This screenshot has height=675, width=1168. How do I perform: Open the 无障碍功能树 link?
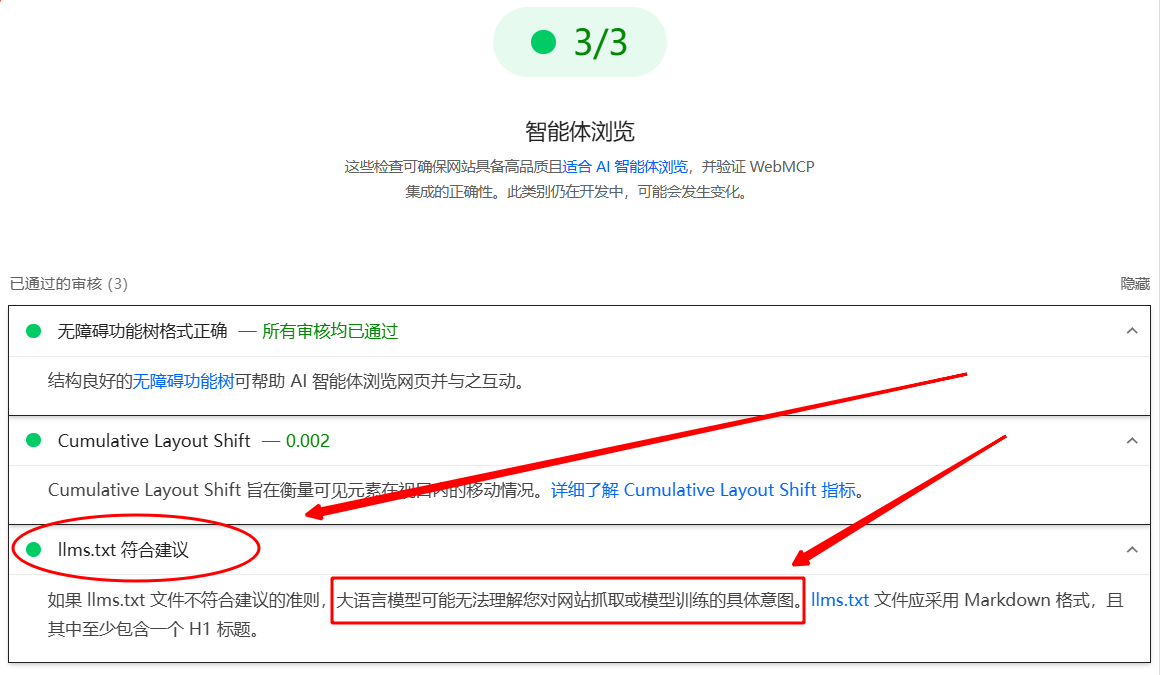tap(183, 381)
